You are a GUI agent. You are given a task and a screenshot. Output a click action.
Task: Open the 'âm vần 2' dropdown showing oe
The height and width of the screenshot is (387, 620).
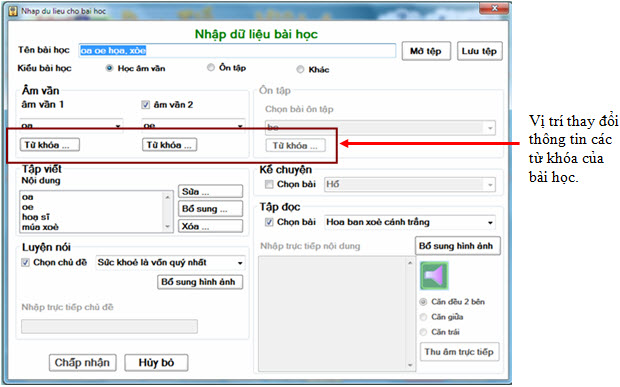point(193,125)
